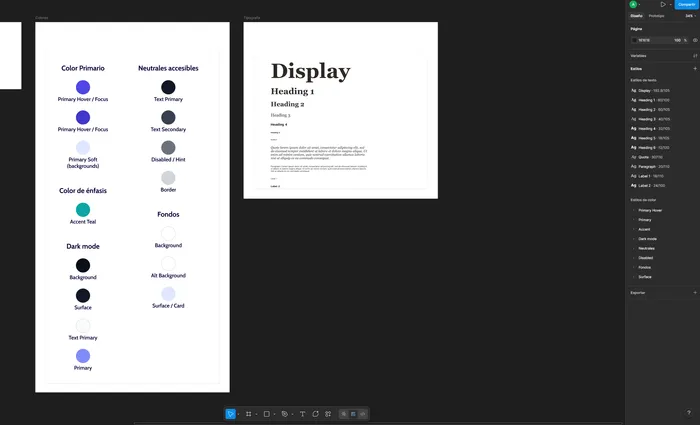Screen dimensions: 700x425
Task: Toggle page background visibility eye icon
Action: [694, 40]
